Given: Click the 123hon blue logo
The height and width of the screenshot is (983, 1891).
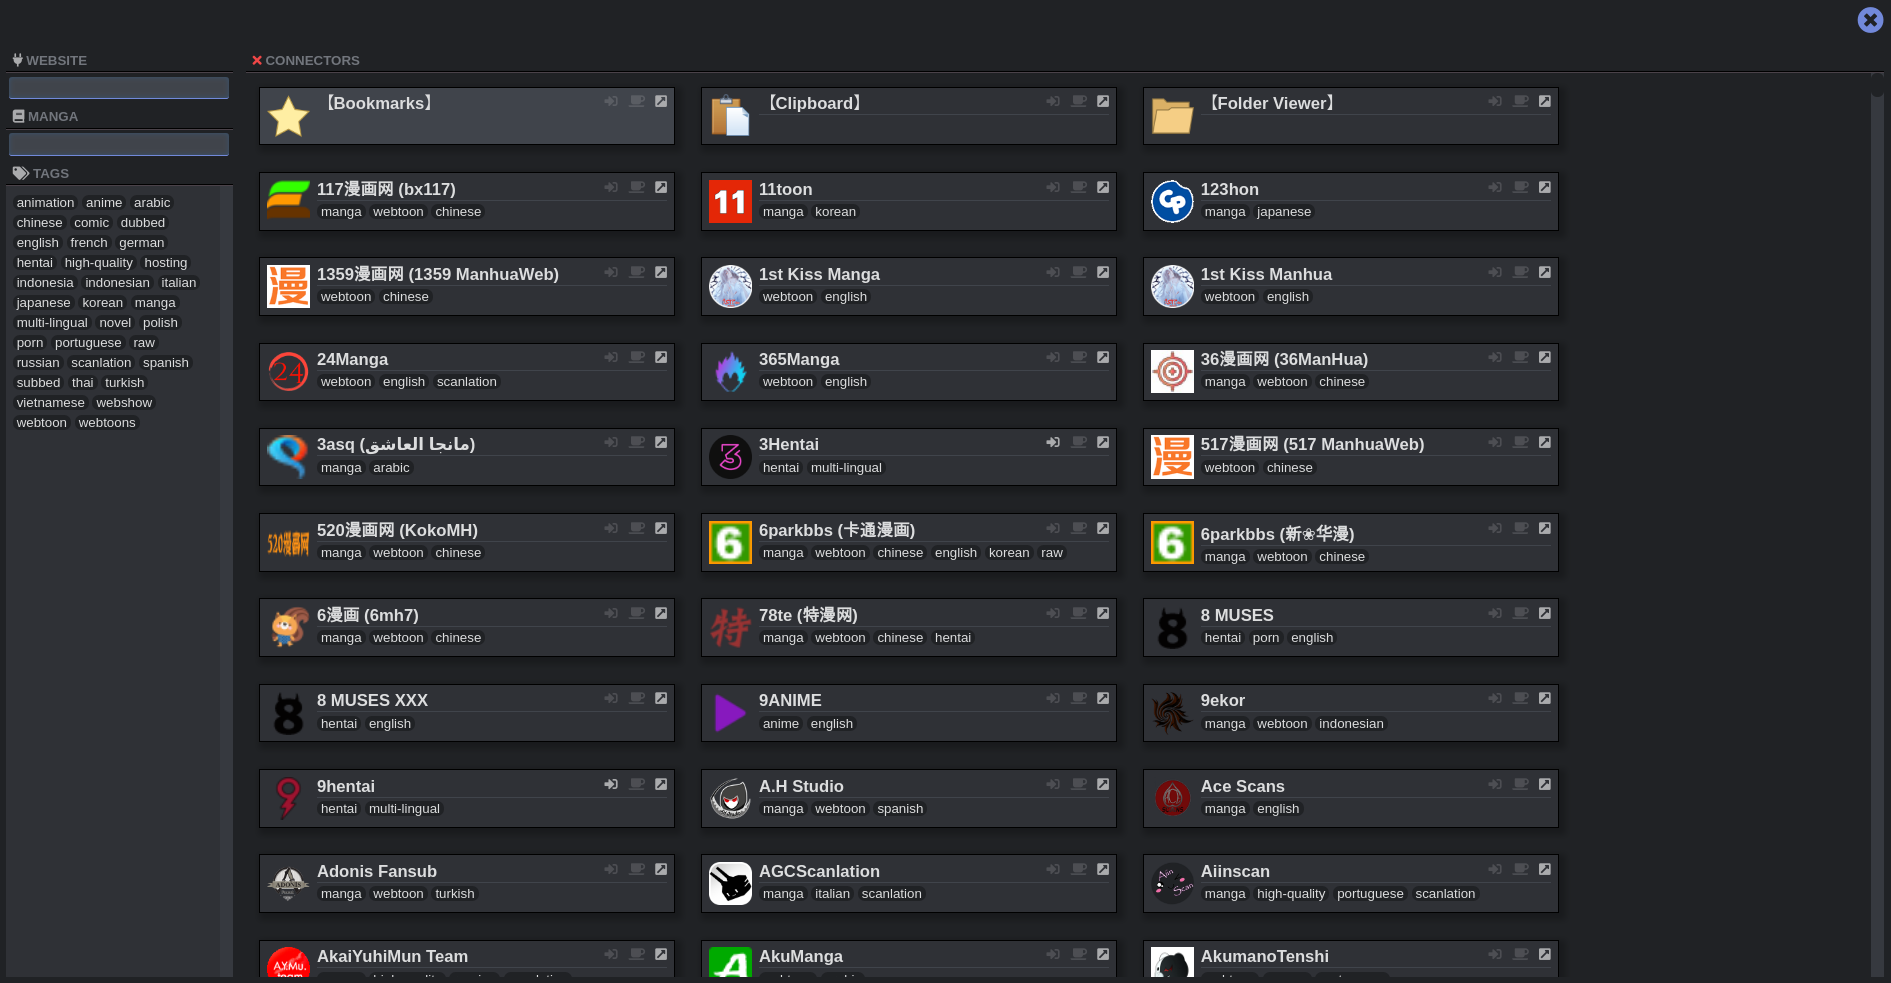Looking at the screenshot, I should click(1172, 201).
